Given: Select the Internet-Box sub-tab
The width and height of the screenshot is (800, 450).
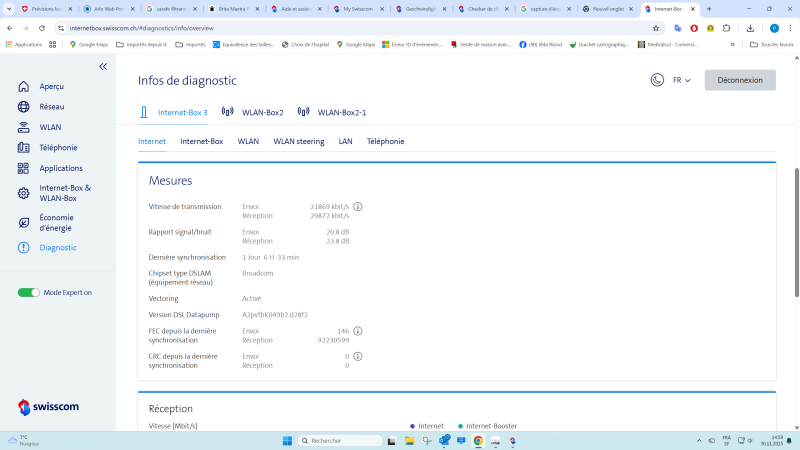Looking at the screenshot, I should coord(201,141).
